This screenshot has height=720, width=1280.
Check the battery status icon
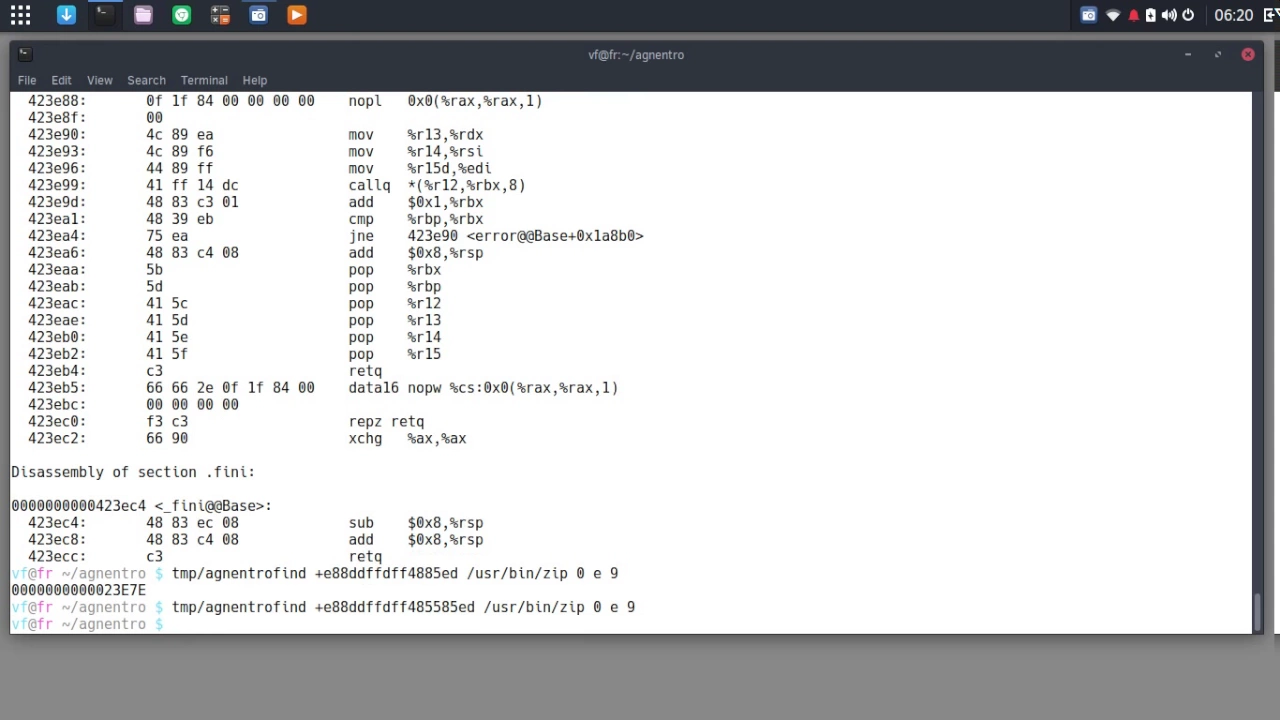pyautogui.click(x=1150, y=15)
